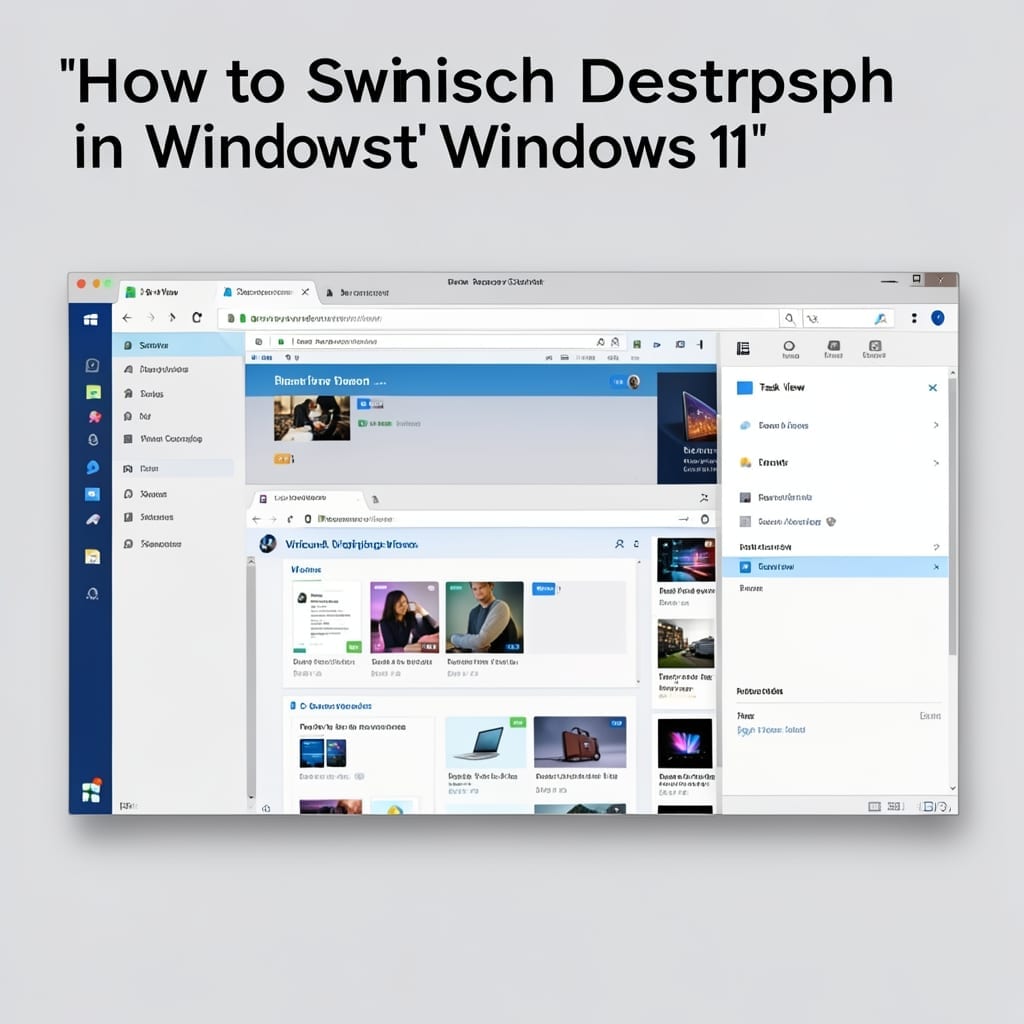Screen dimensions: 1024x1024
Task: Select the highlighted first item in the light sidebar list
Action: point(178,345)
